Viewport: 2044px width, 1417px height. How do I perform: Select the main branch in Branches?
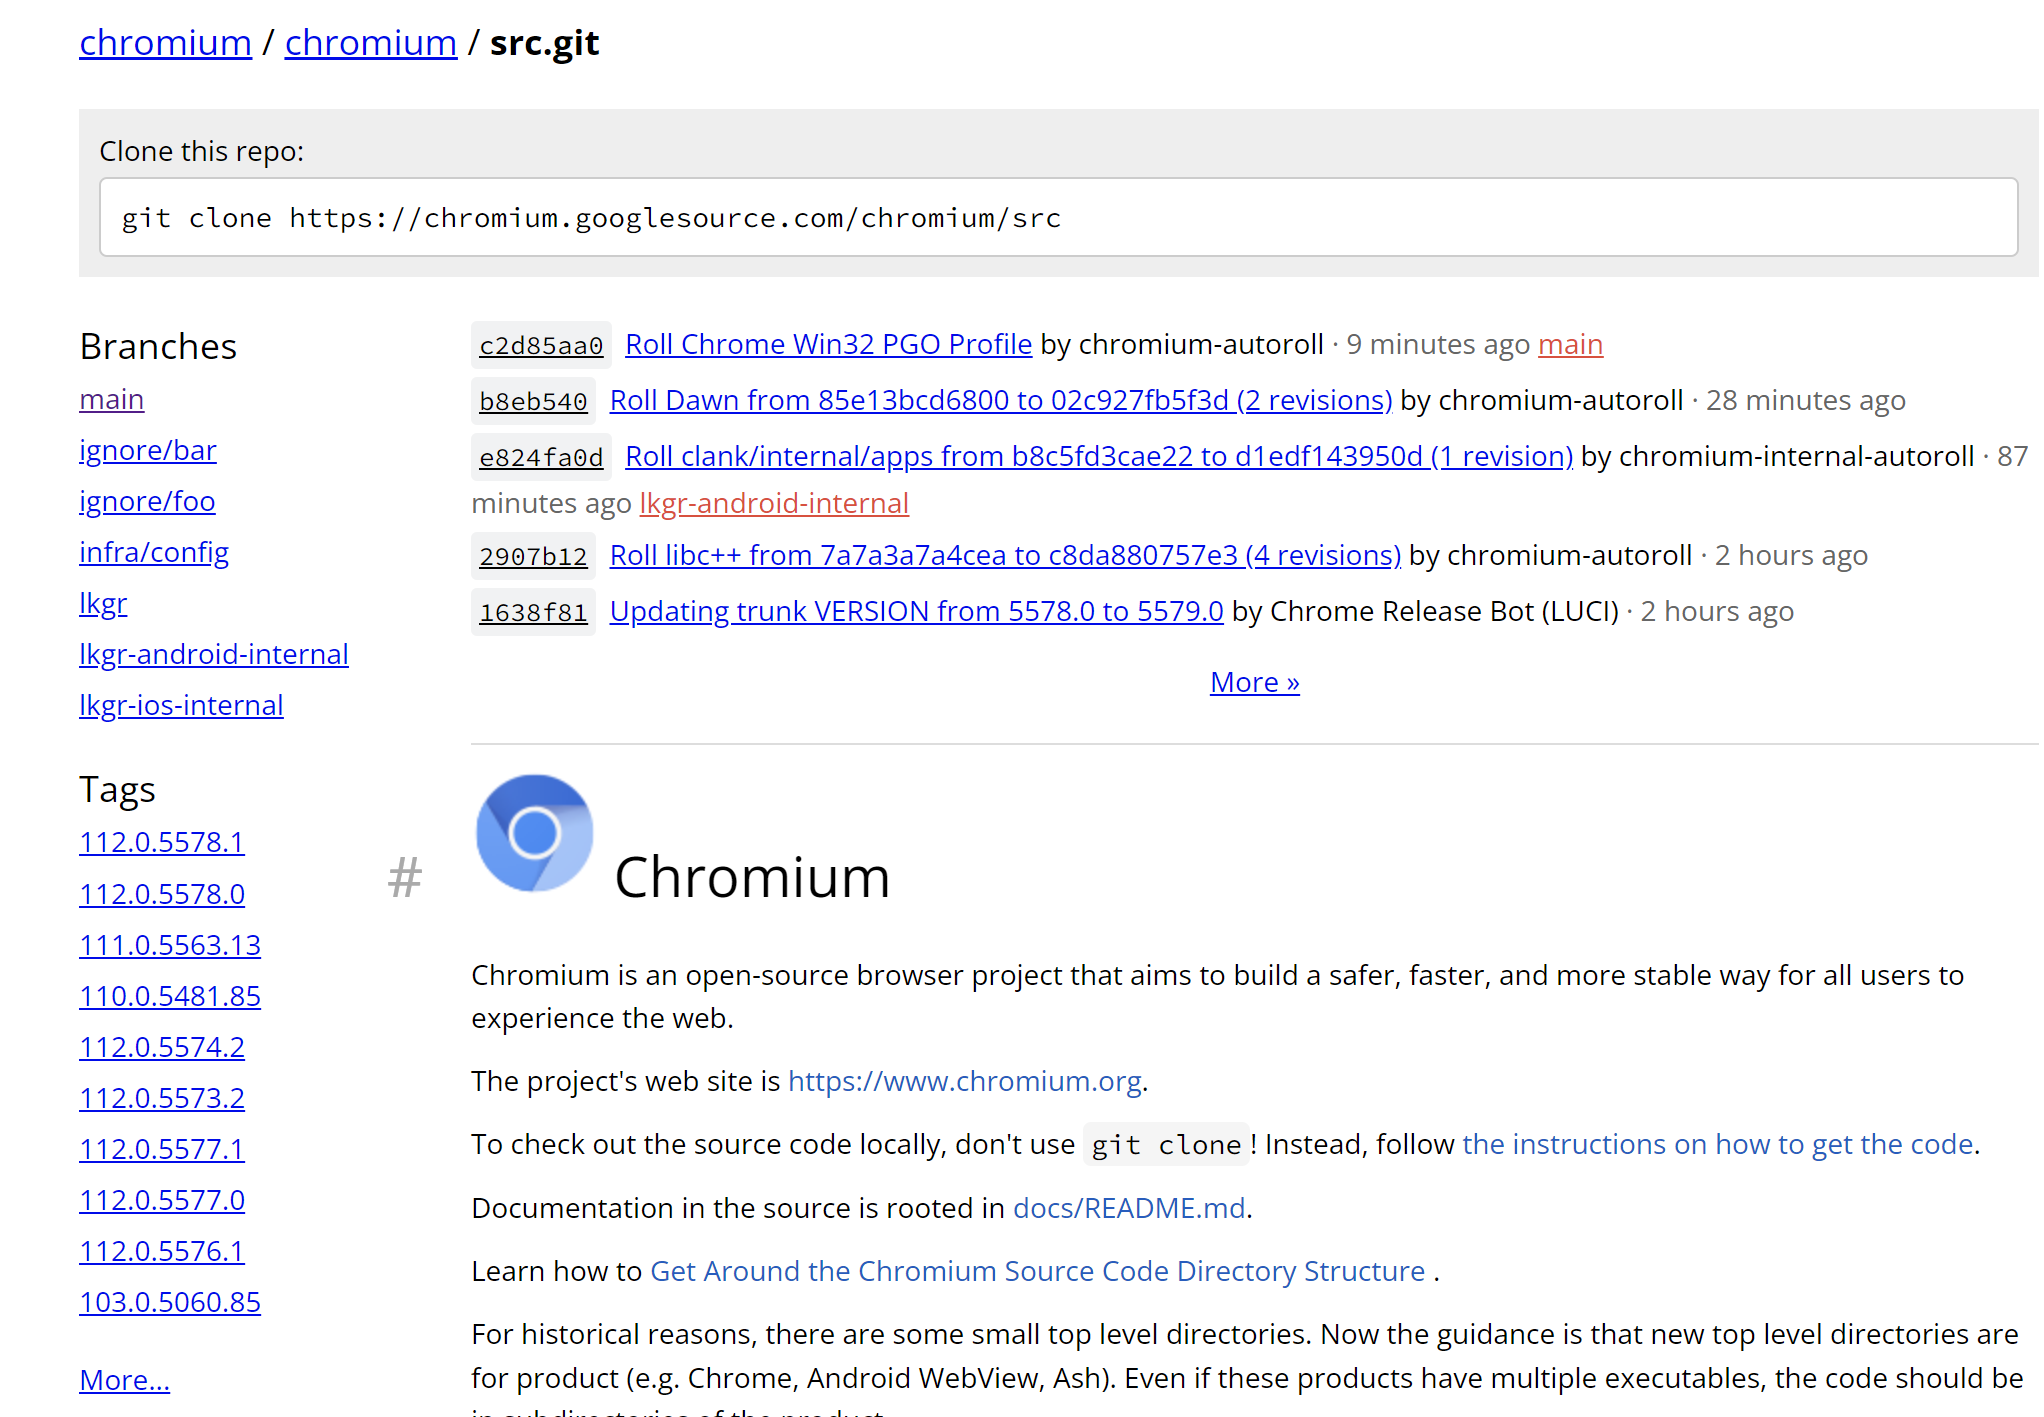[111, 399]
